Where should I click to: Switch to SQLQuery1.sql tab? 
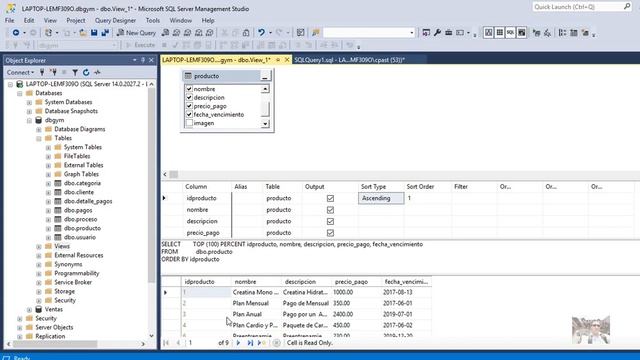349,60
